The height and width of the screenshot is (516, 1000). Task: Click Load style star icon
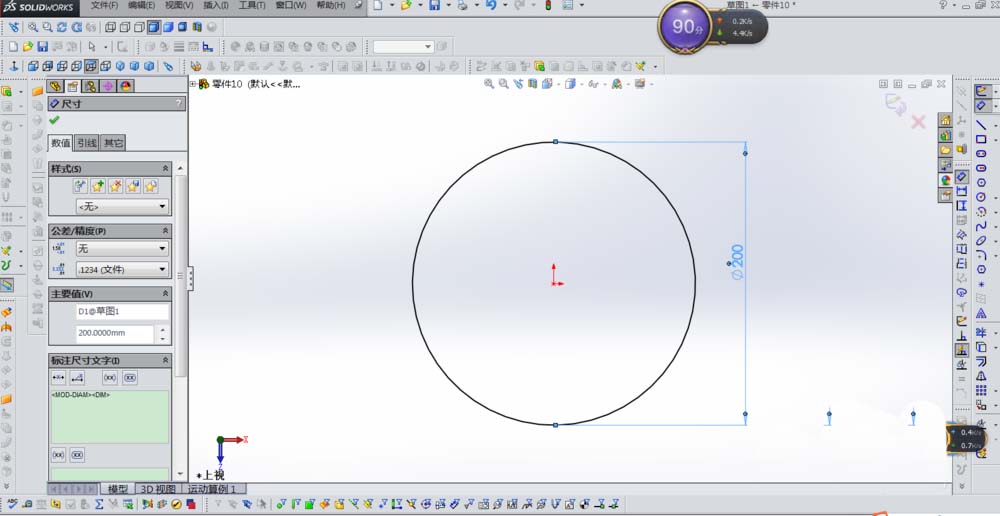151,186
